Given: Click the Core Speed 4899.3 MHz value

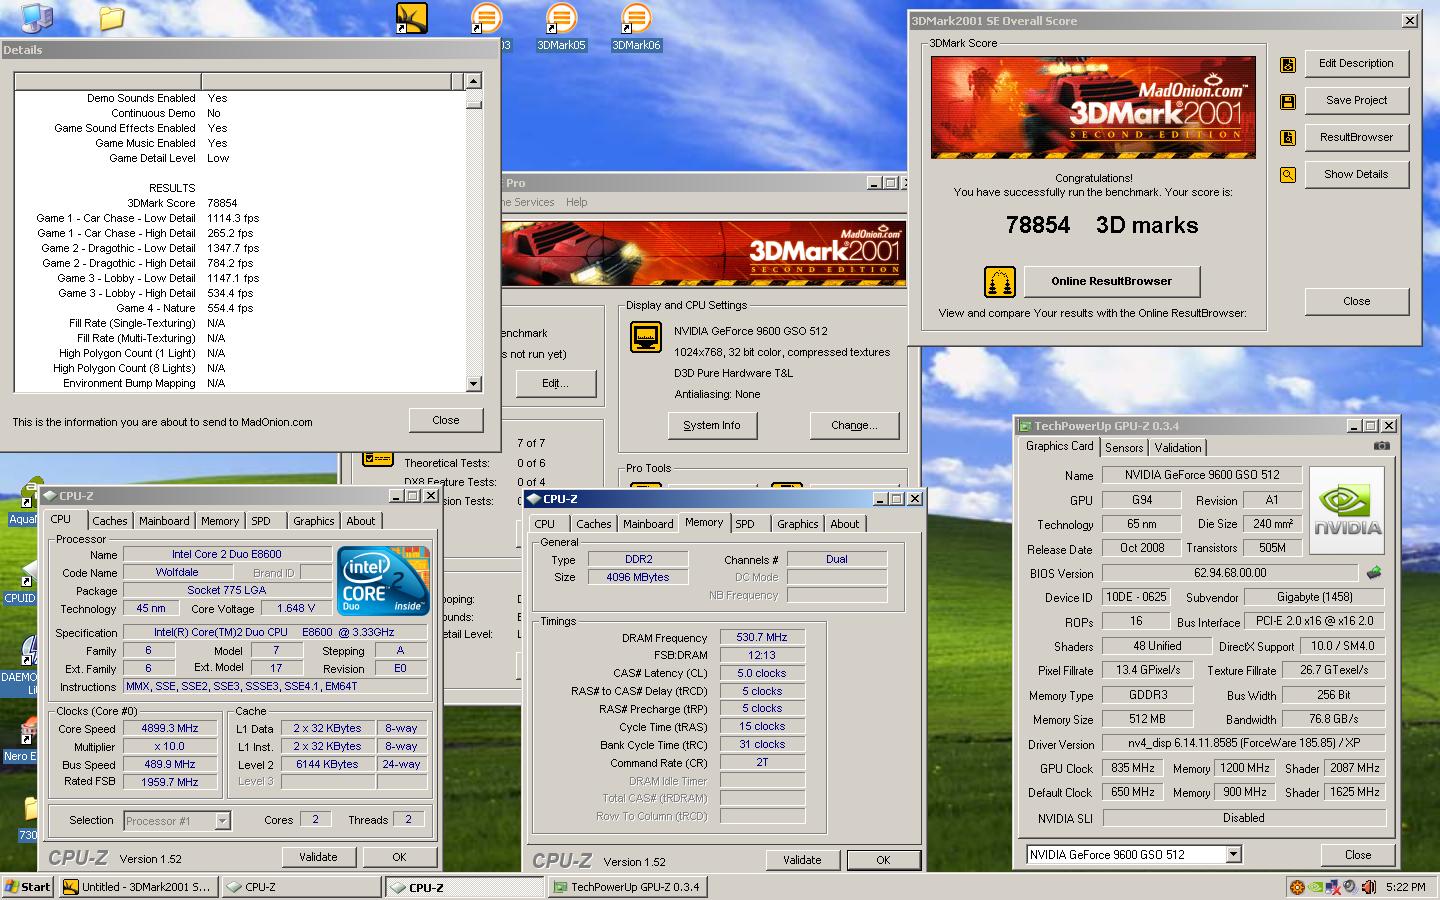Looking at the screenshot, I should tap(170, 729).
